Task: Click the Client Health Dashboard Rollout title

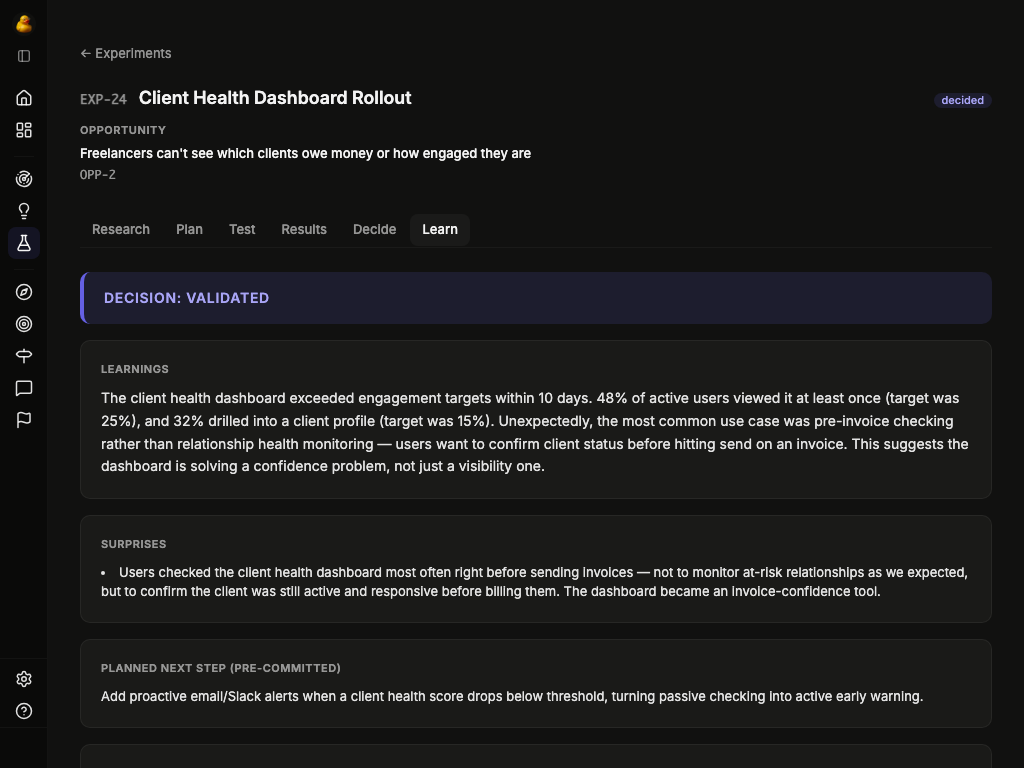Action: pyautogui.click(x=275, y=98)
